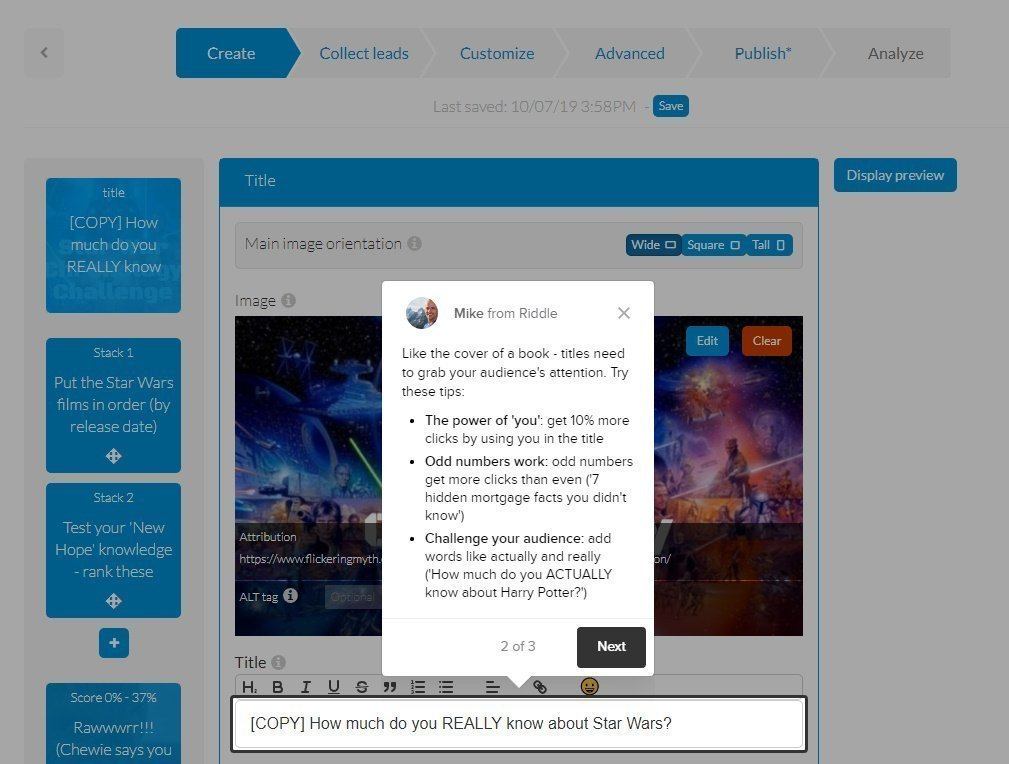This screenshot has height=764, width=1009.
Task: Insert a link with chain icon
Action: click(540, 687)
